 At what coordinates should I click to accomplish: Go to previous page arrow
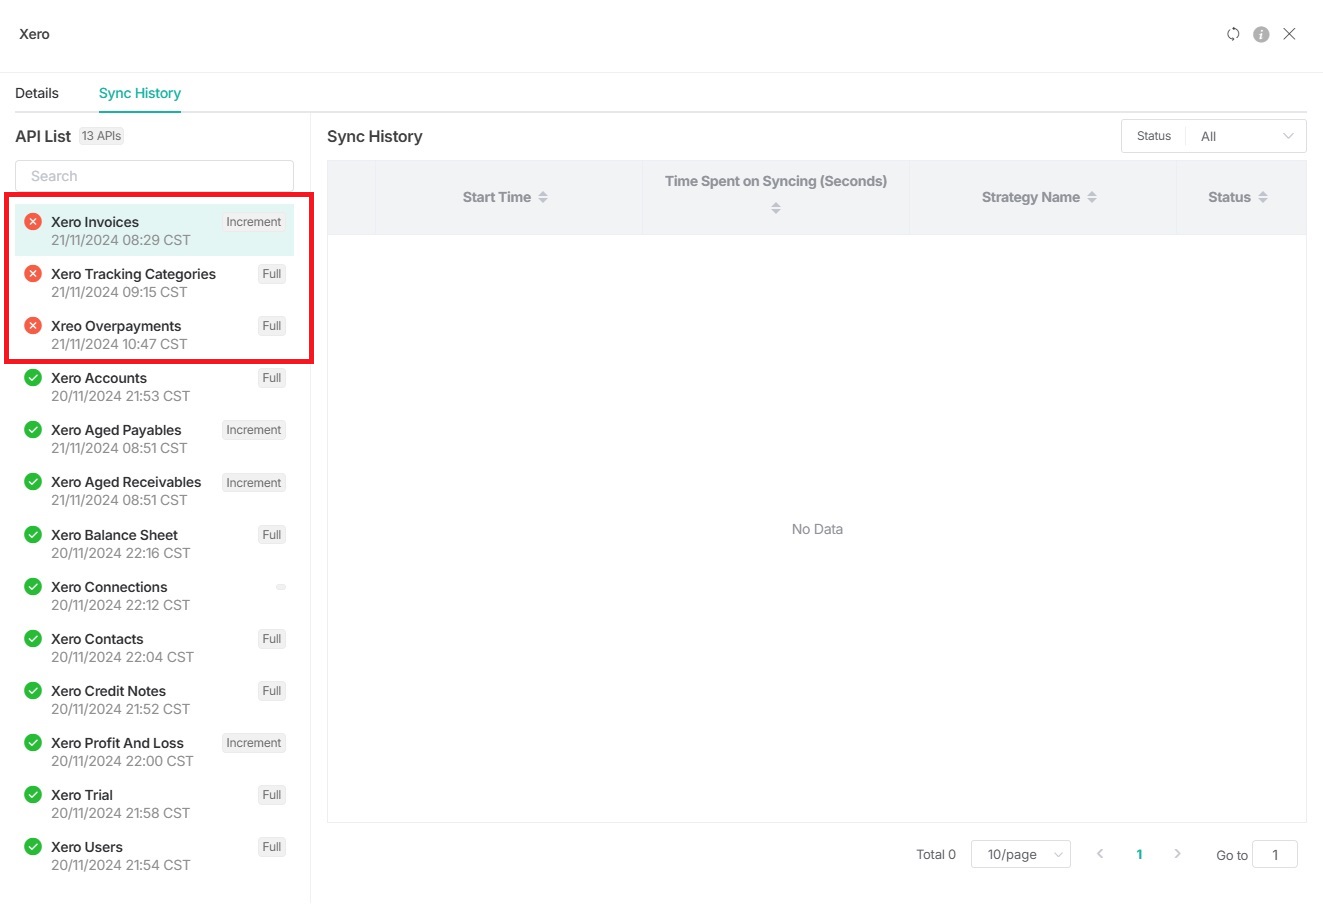tap(1100, 854)
